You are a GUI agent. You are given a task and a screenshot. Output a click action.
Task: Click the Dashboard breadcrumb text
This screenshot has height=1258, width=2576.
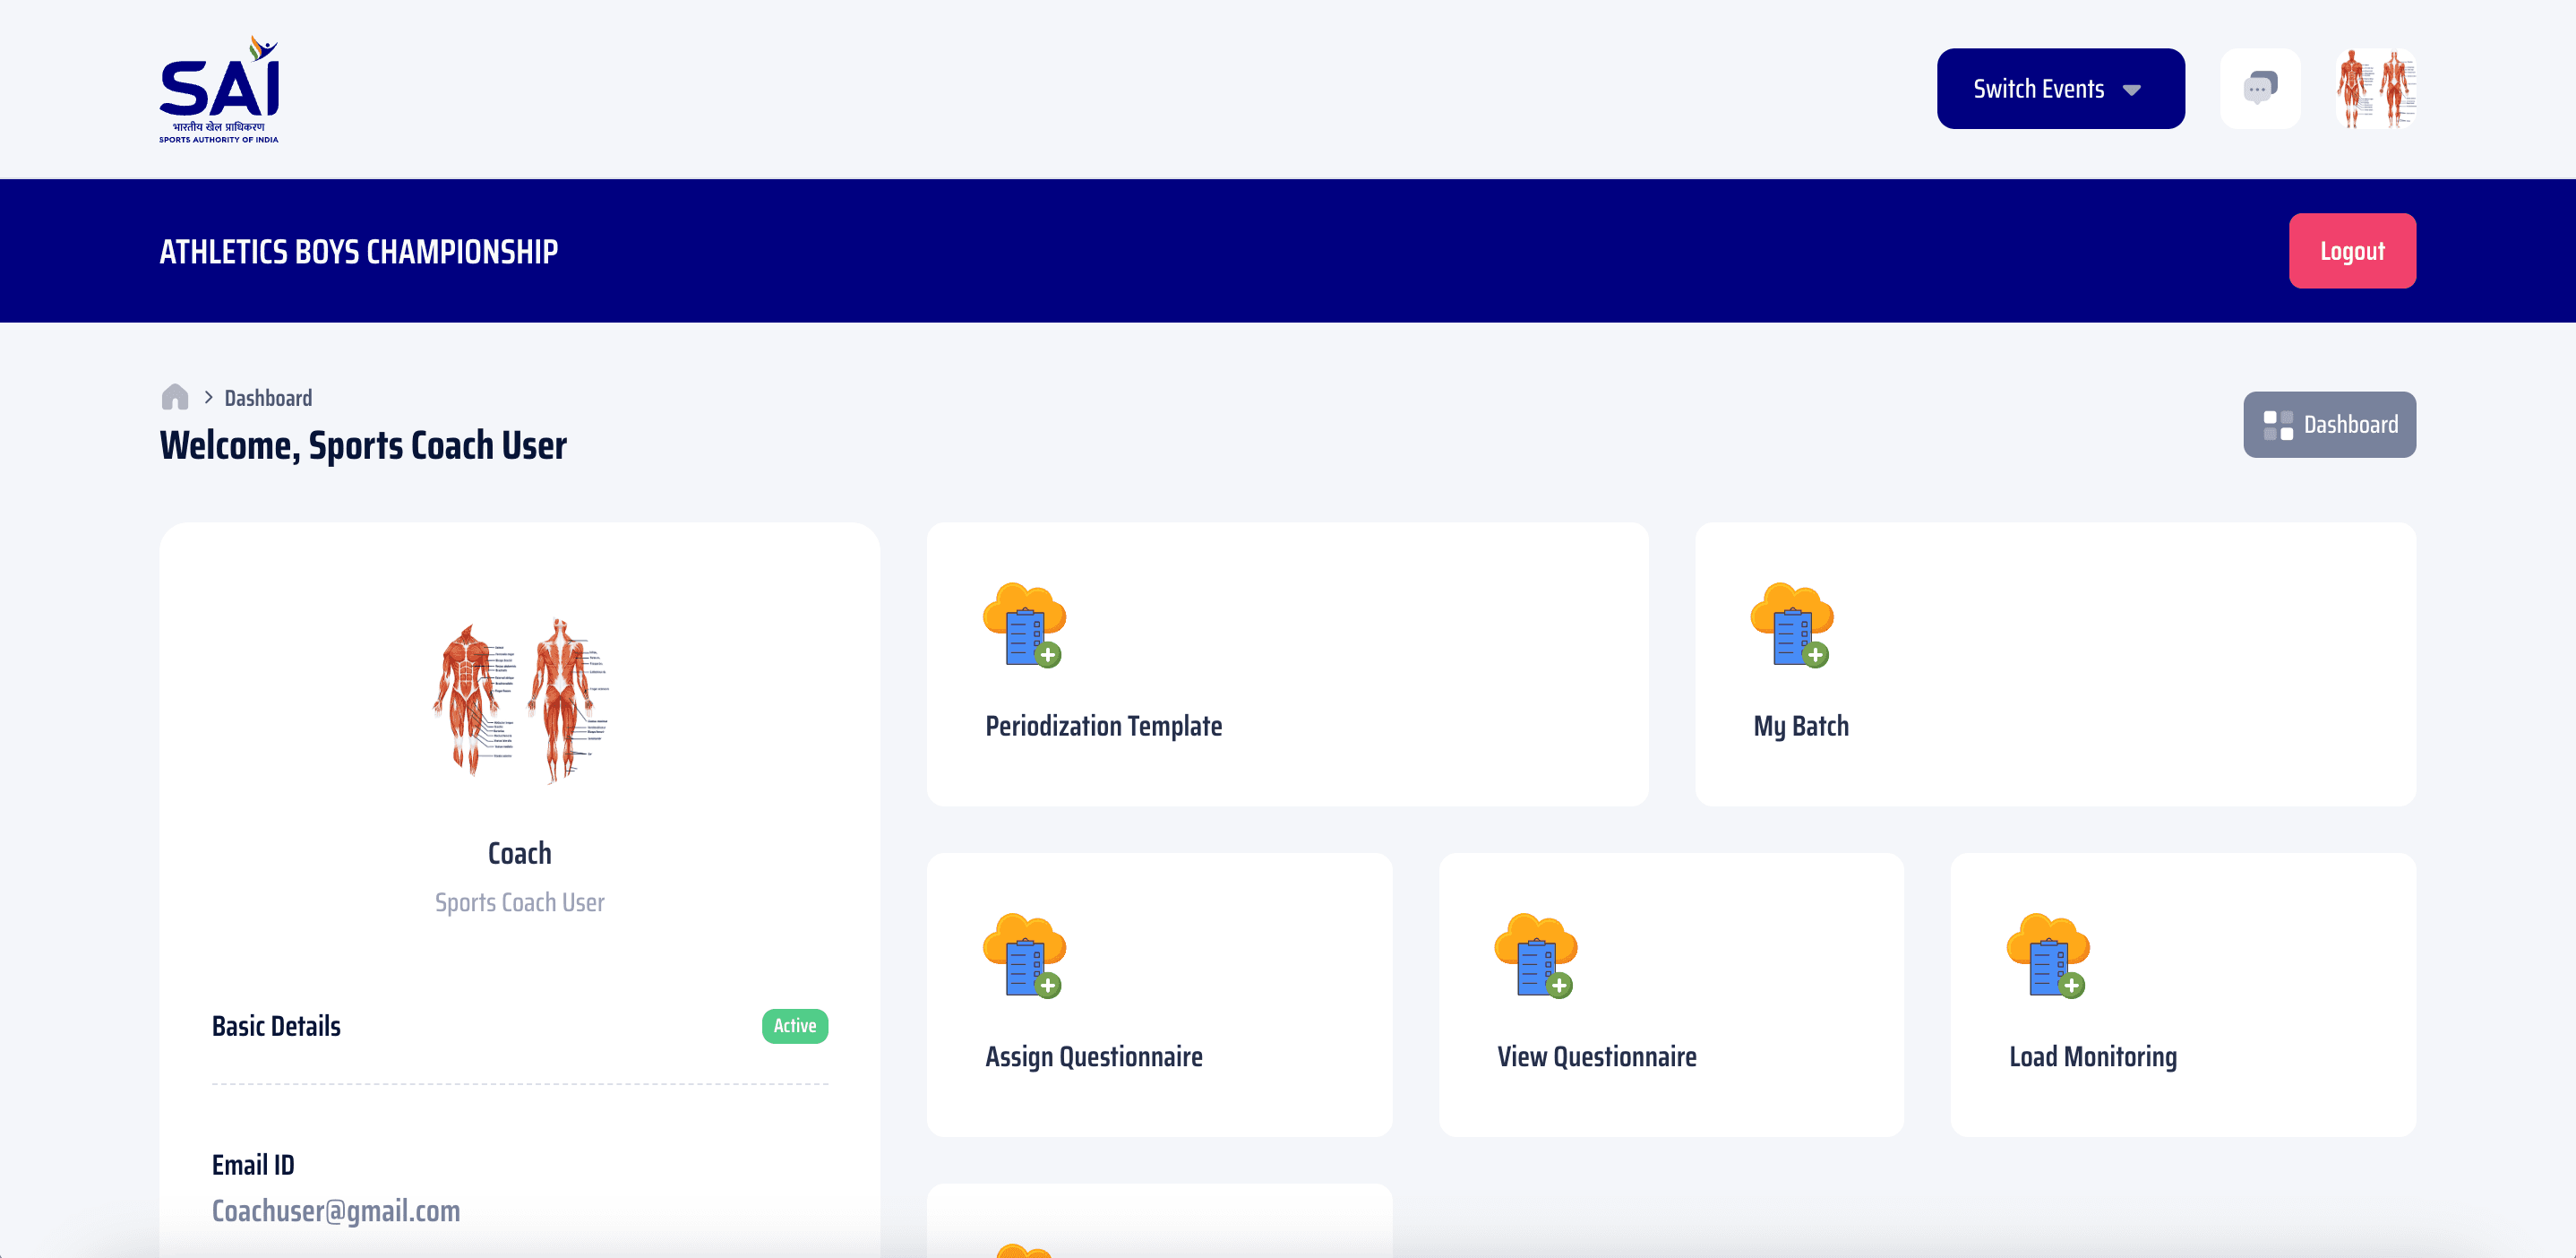pos(268,398)
